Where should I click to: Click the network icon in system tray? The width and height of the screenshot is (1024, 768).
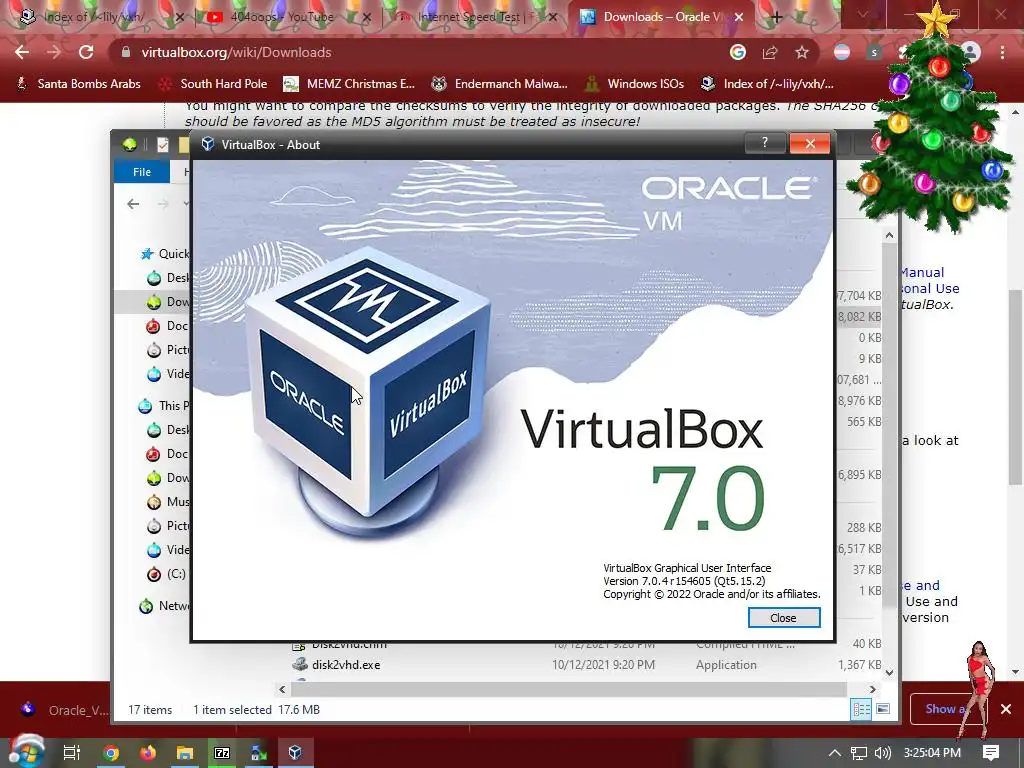(859, 753)
